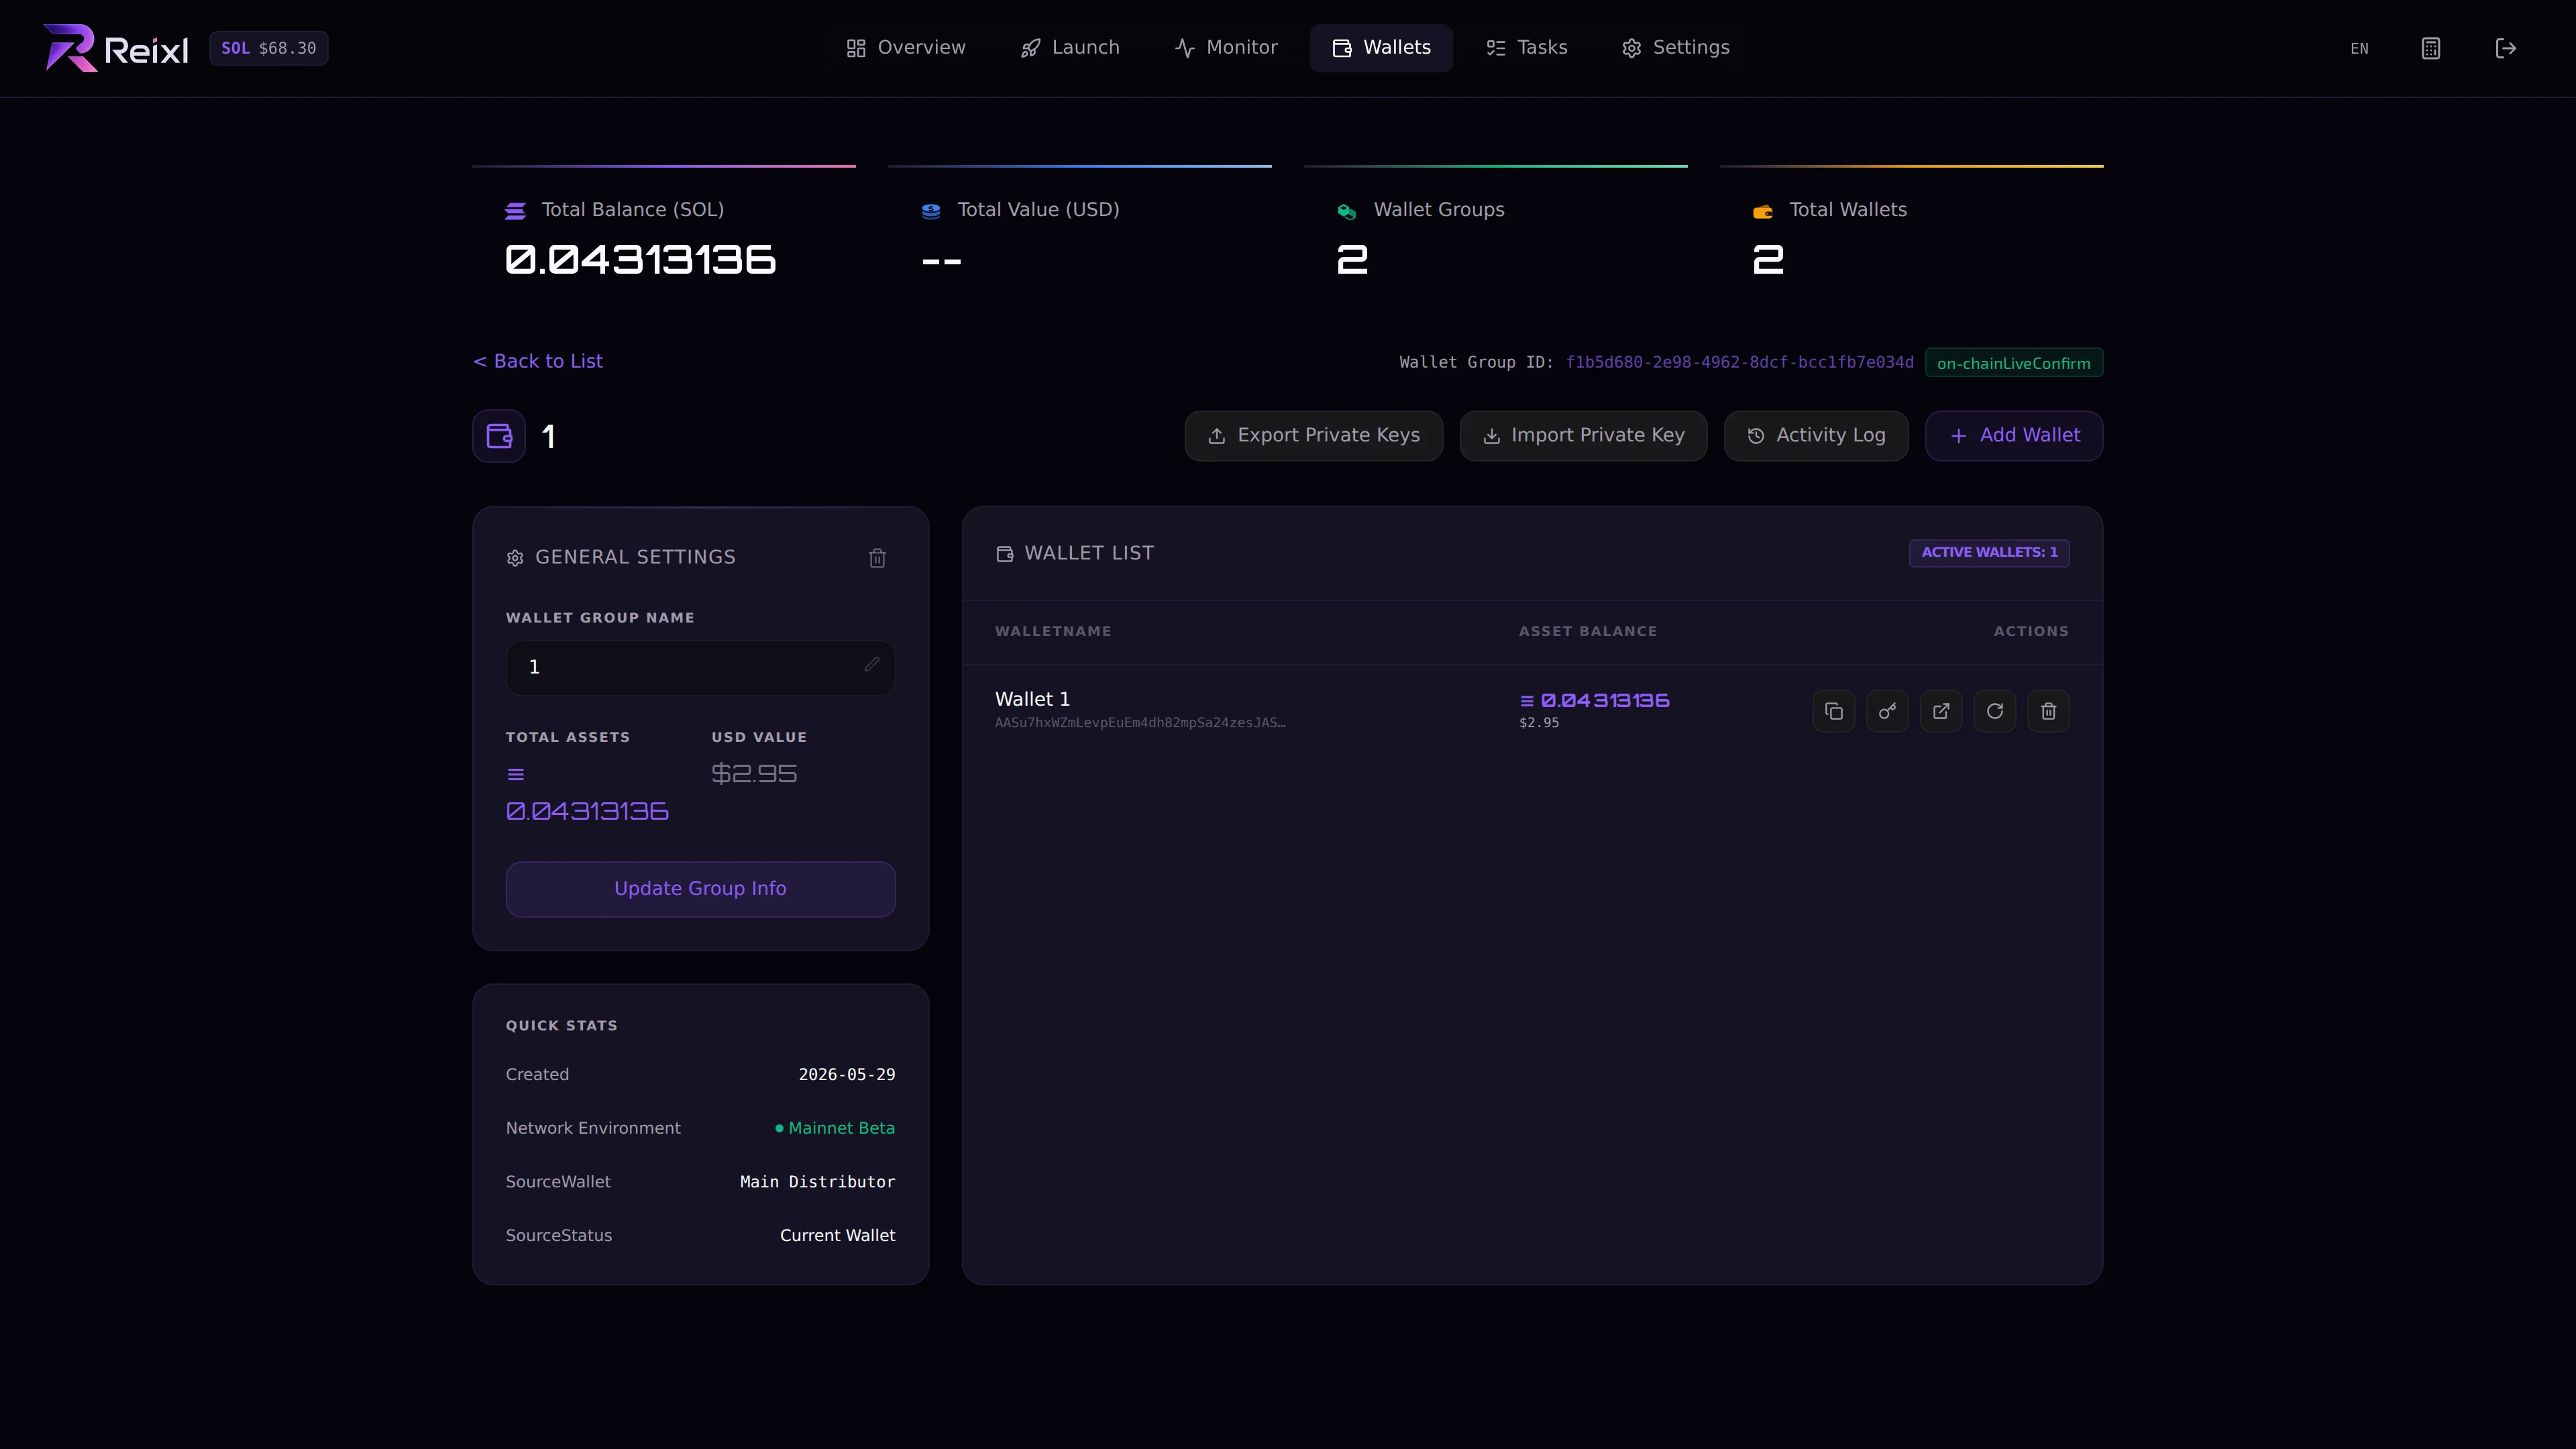Viewport: 2576px width, 1449px height.
Task: Click Update Group Info button
Action: pyautogui.click(x=700, y=889)
